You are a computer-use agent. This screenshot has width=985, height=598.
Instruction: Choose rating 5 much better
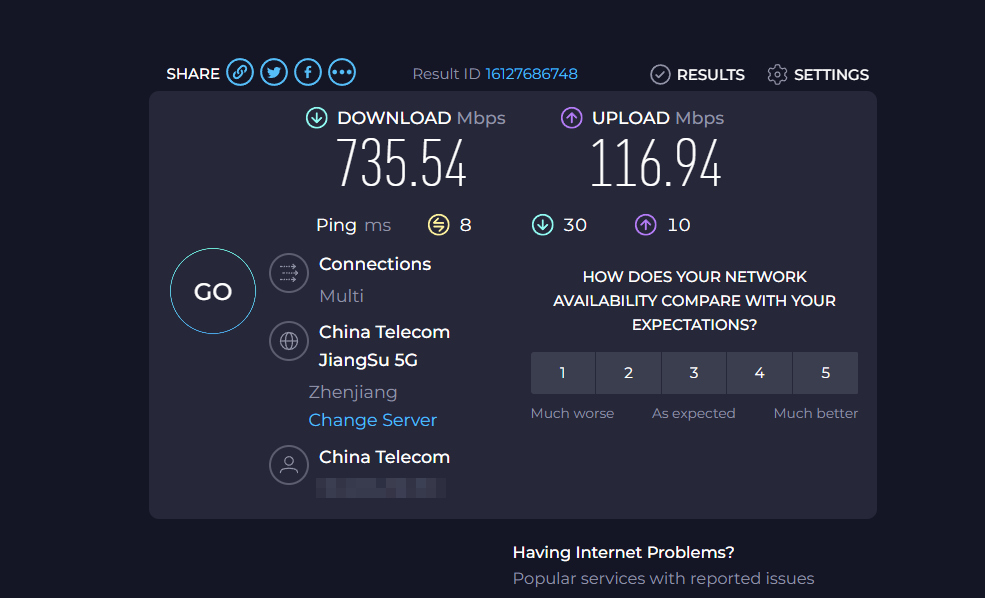point(825,373)
